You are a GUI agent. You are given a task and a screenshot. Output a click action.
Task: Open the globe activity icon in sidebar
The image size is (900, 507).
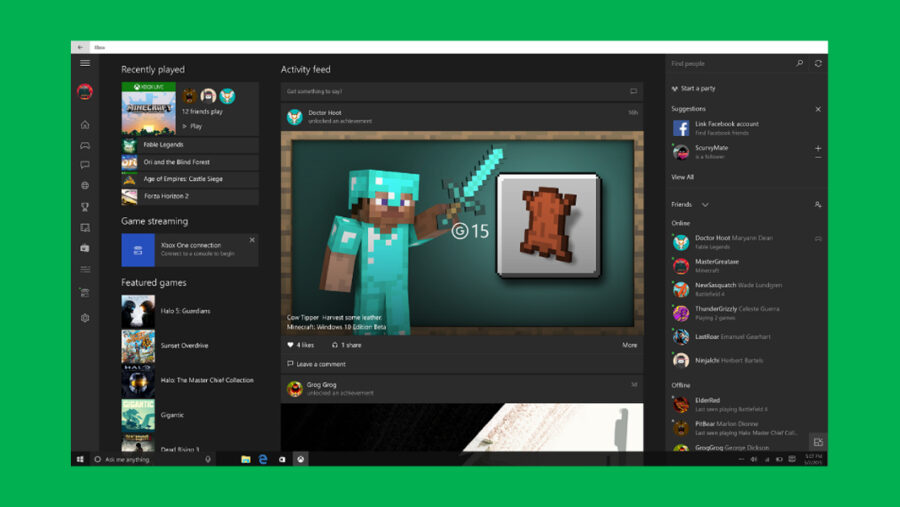click(85, 185)
